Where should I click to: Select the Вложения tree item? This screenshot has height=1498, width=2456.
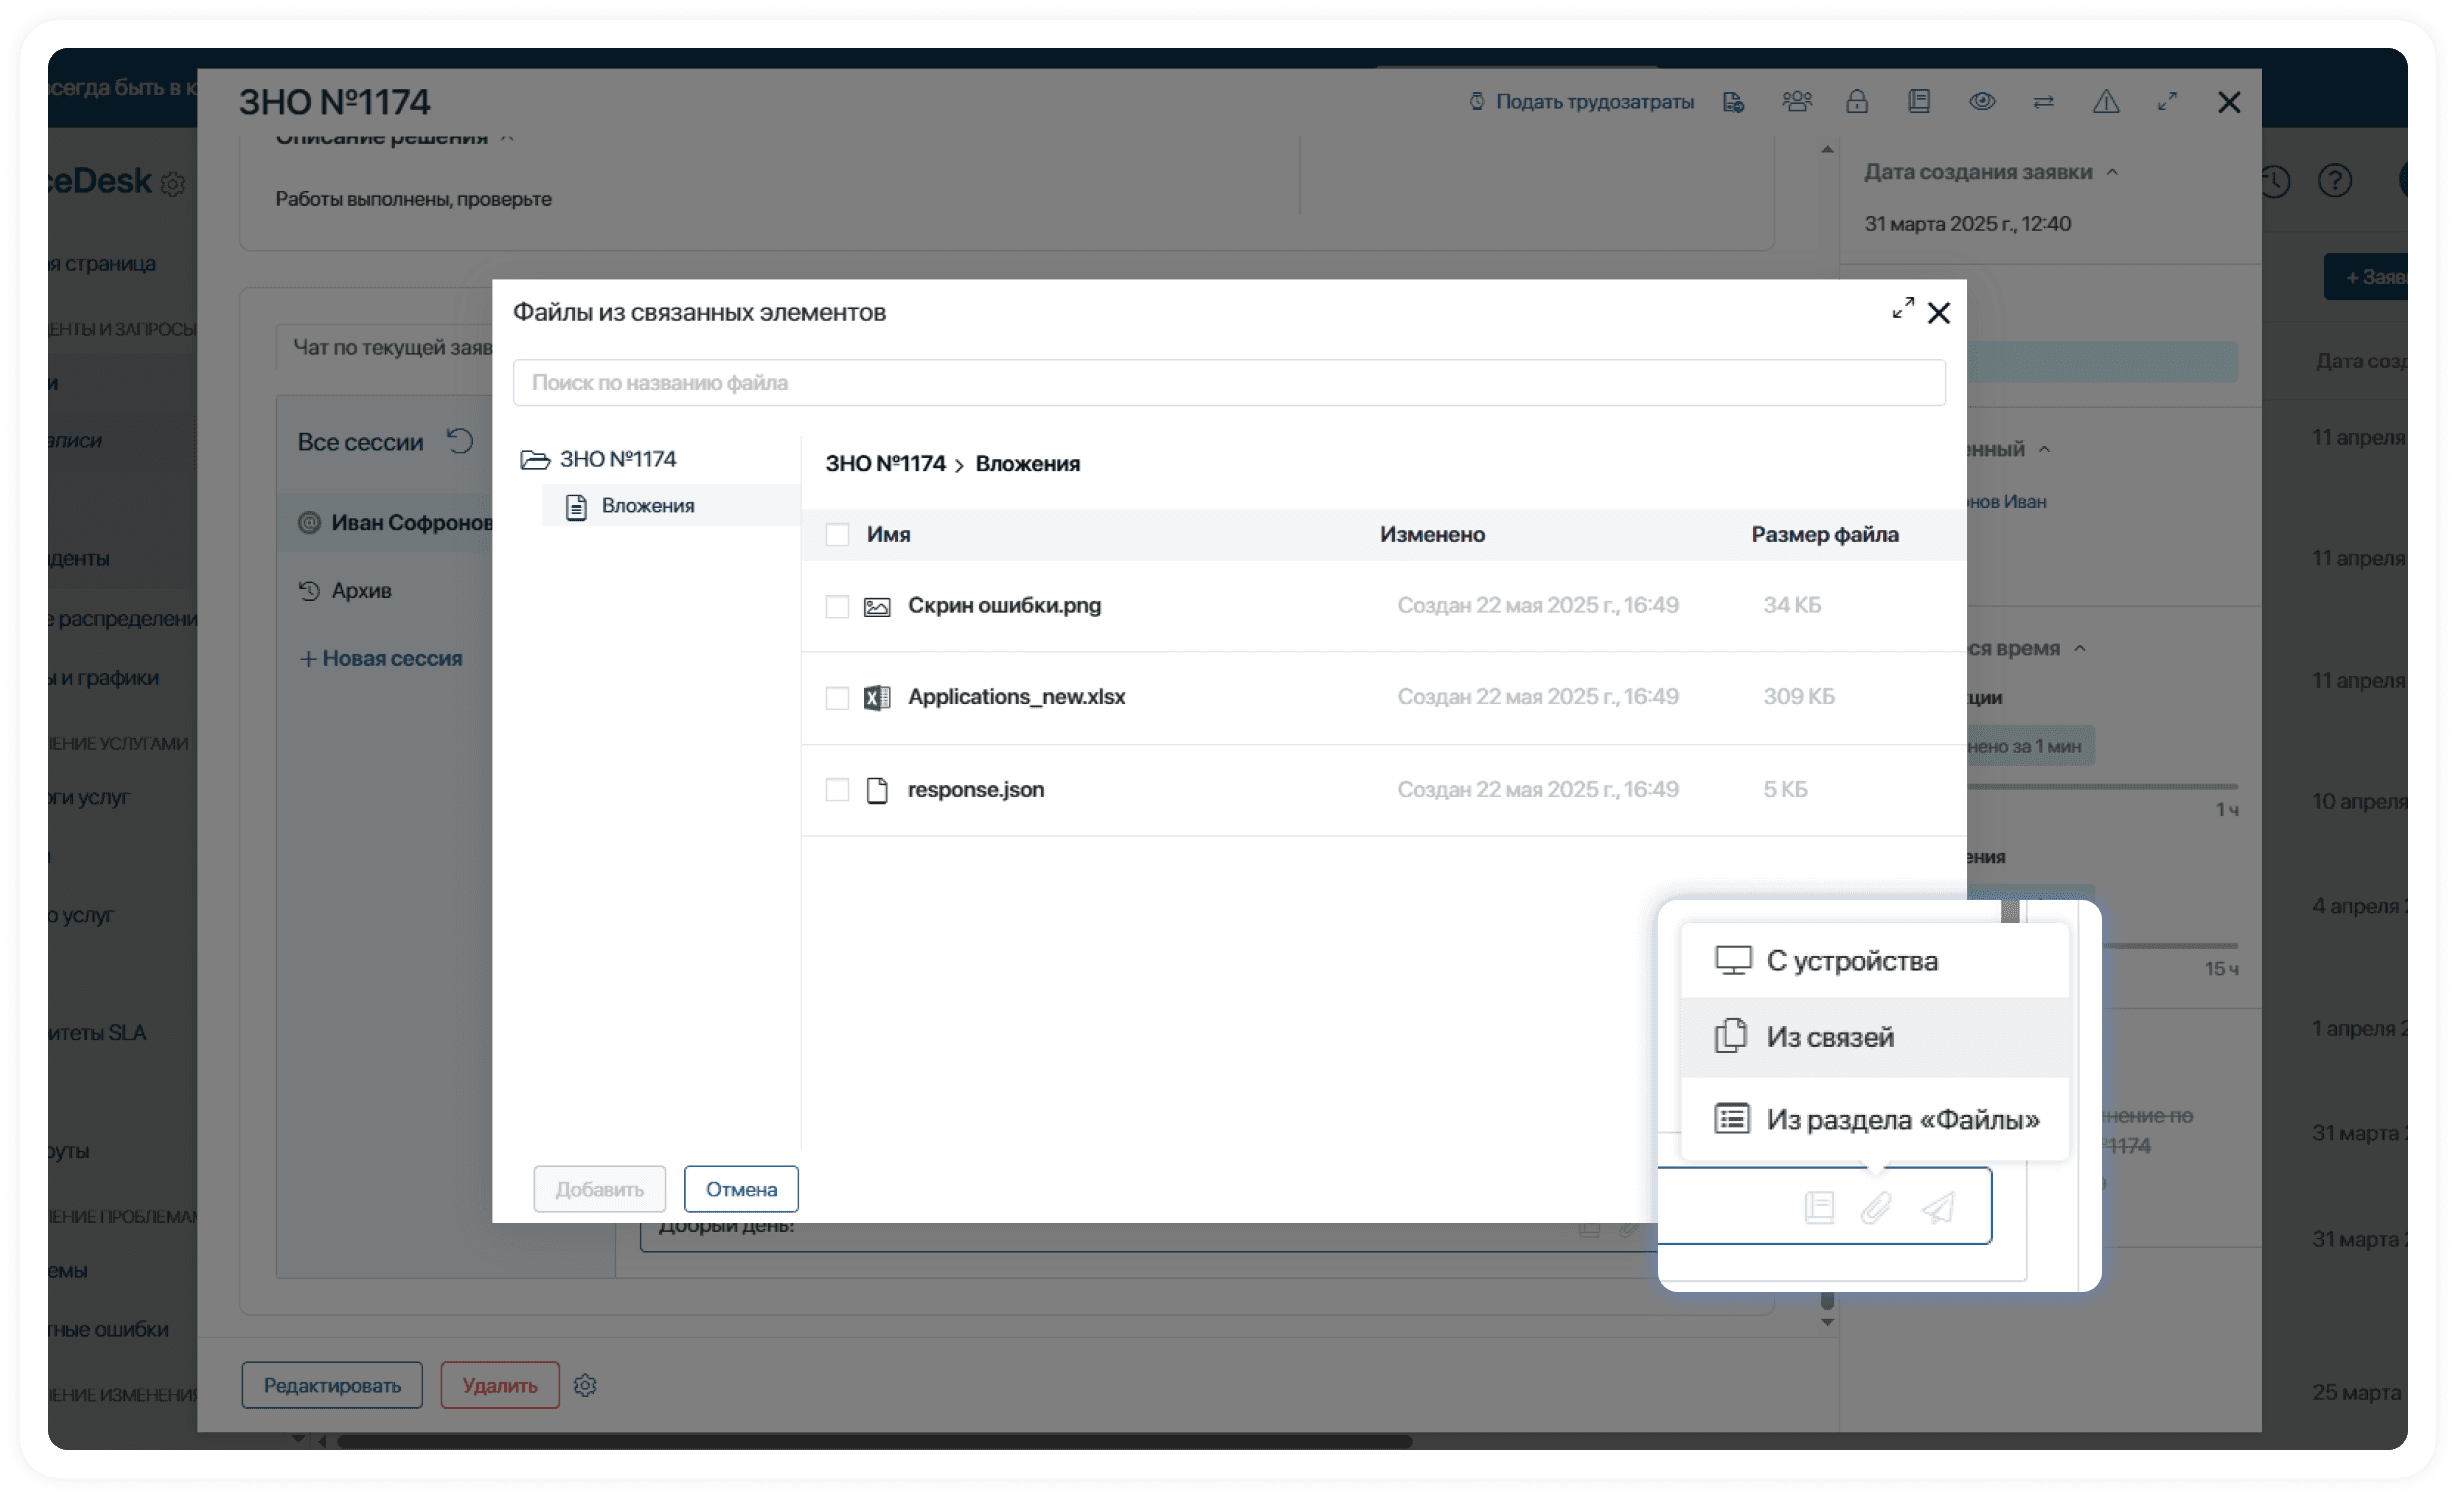pos(648,506)
